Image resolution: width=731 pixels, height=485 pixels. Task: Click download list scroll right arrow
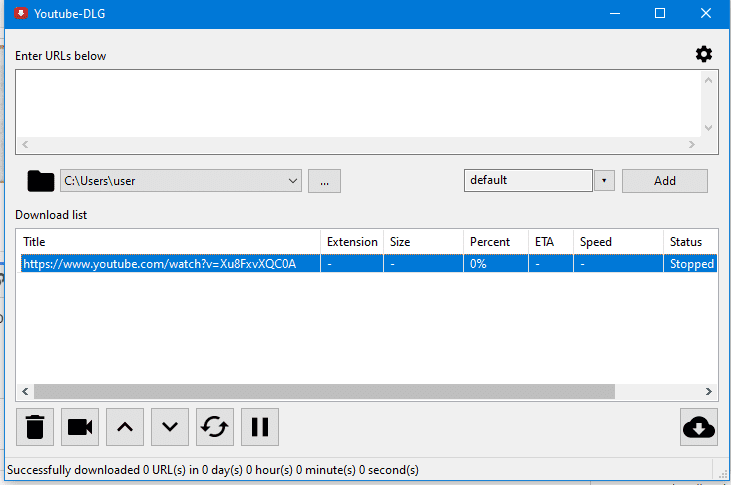(x=709, y=391)
